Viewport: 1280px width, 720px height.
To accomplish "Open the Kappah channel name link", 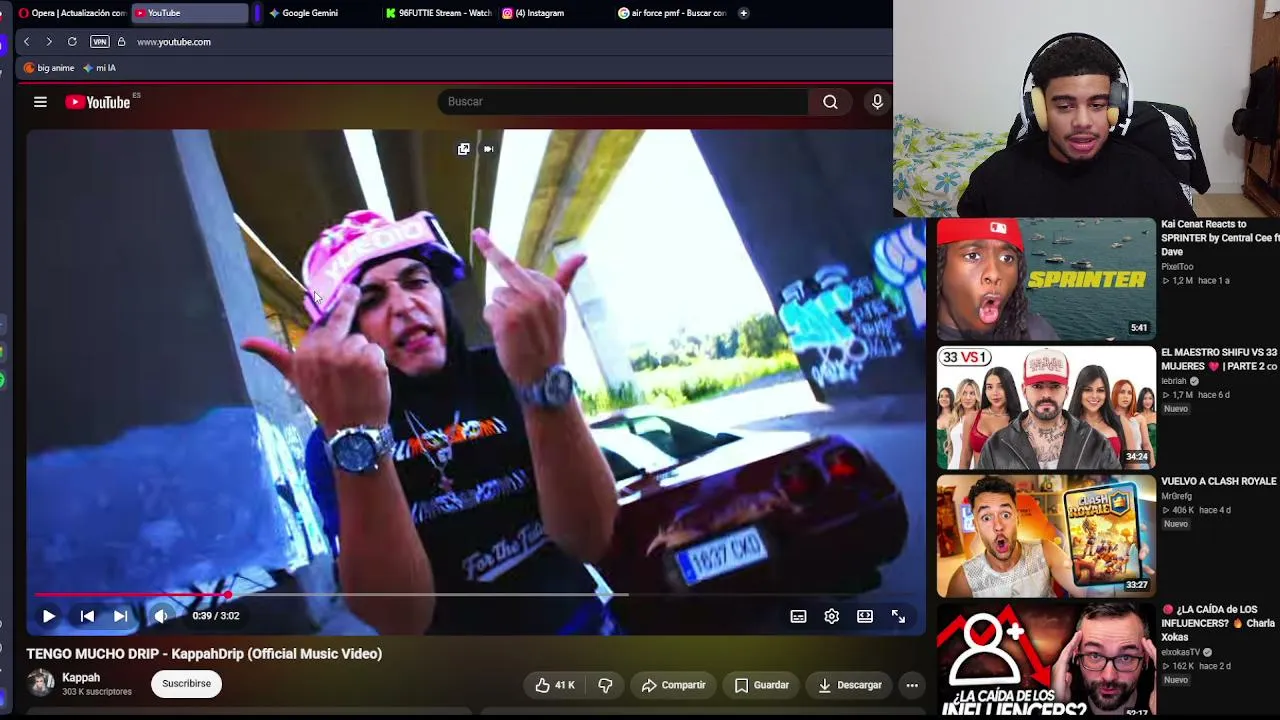I will click(x=81, y=677).
